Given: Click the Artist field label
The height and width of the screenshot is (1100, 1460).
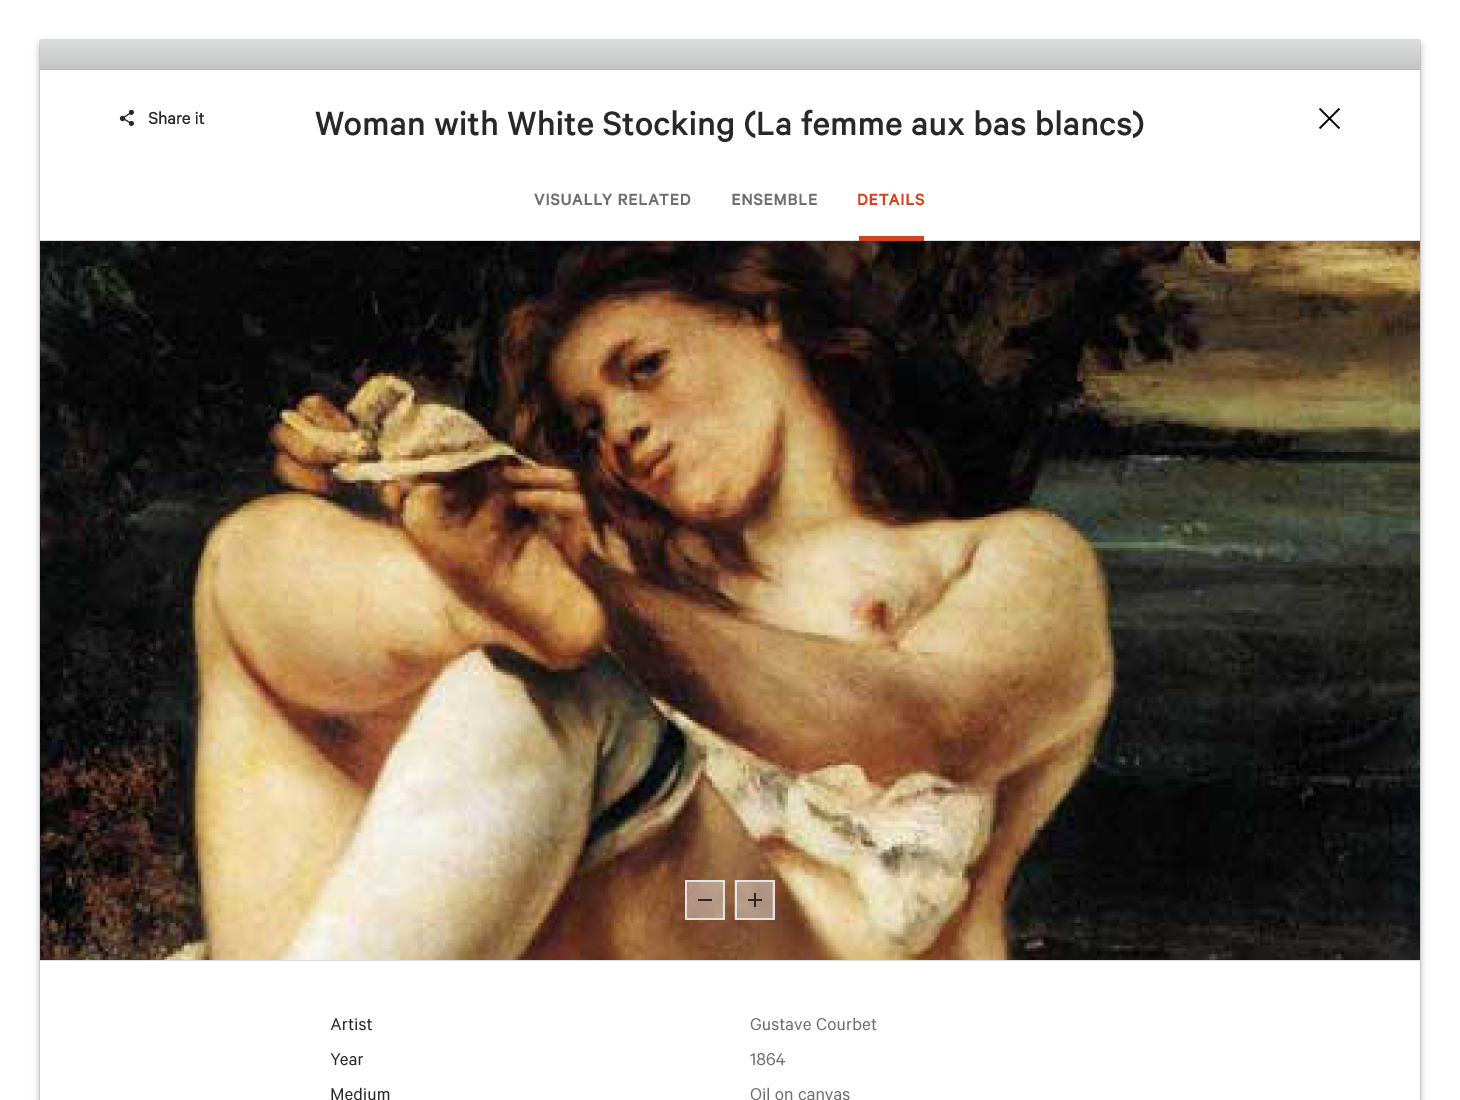Looking at the screenshot, I should [x=351, y=1024].
